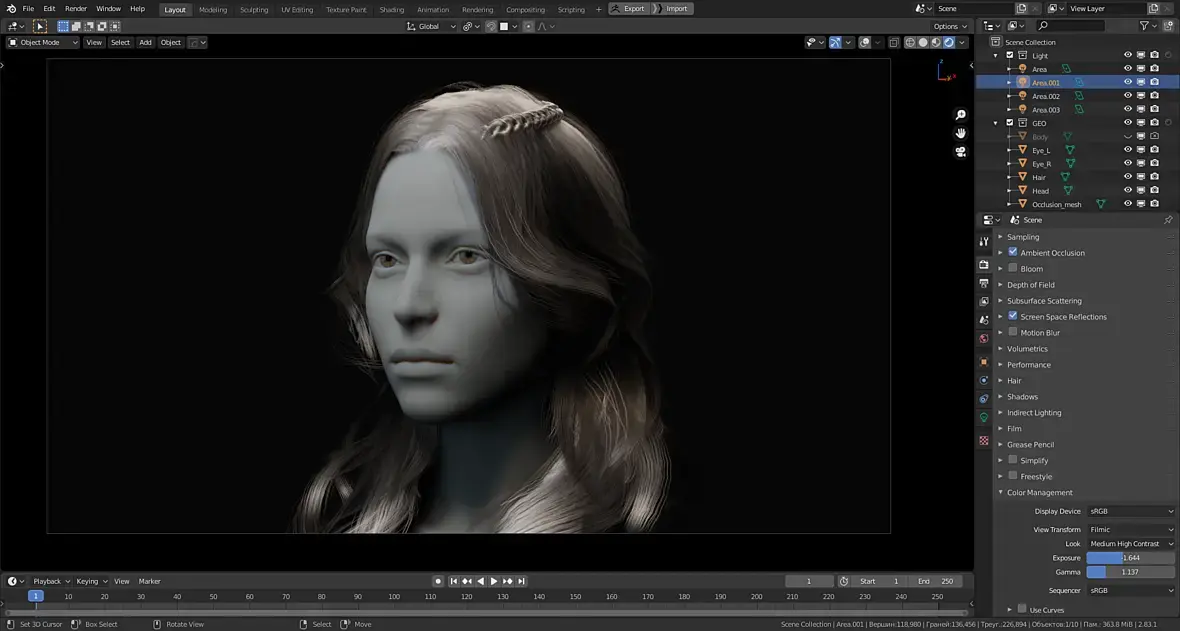Hide the Hair object in viewport
This screenshot has height=631, width=1180.
coord(1128,177)
